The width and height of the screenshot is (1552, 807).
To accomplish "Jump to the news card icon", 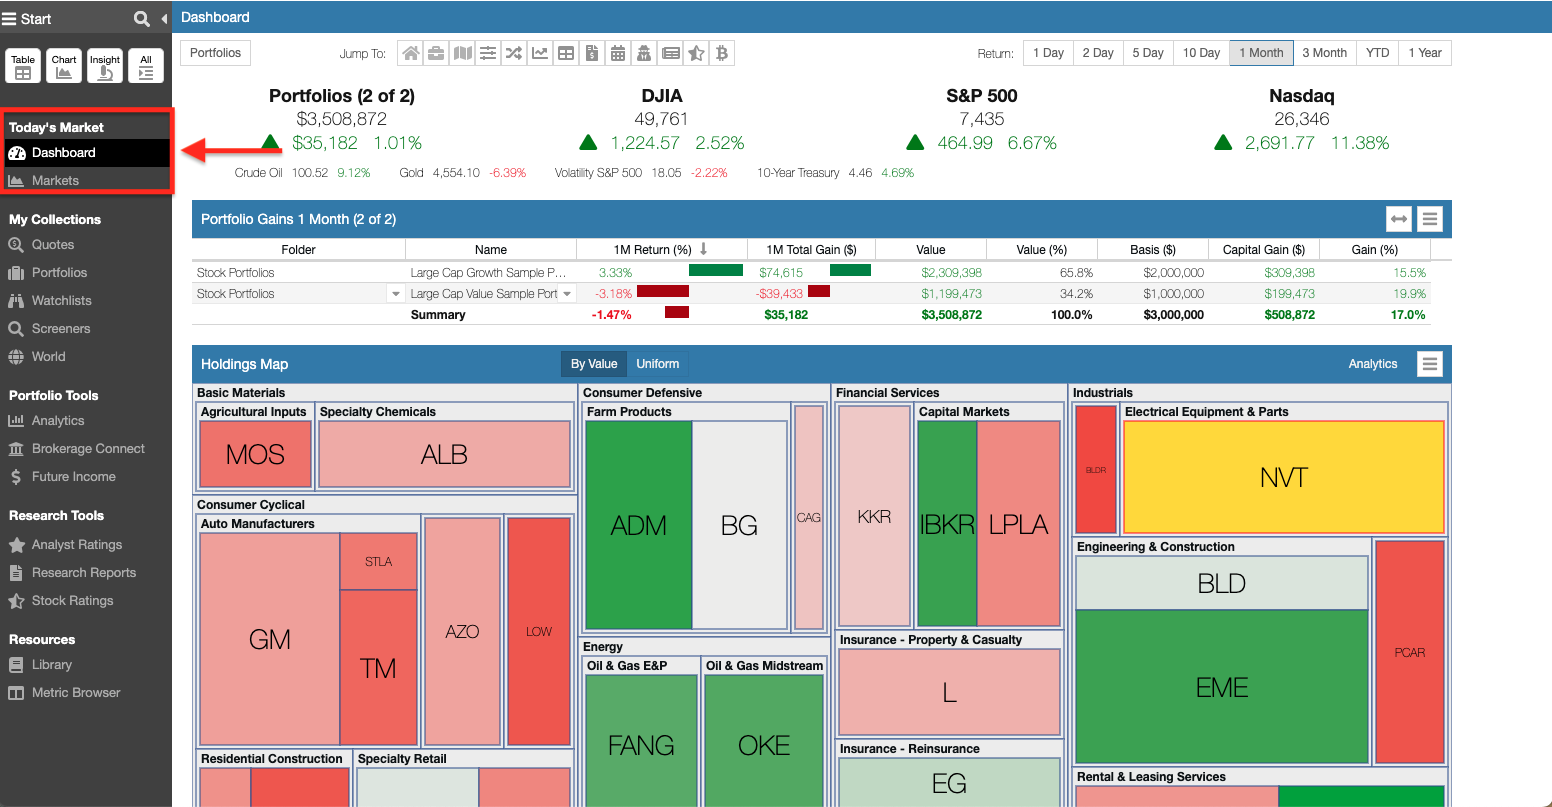I will click(x=670, y=53).
